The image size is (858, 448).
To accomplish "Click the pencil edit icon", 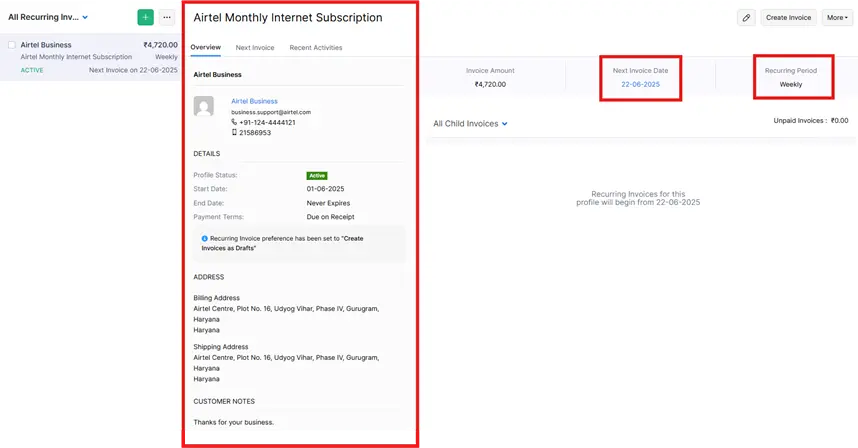I will click(746, 18).
